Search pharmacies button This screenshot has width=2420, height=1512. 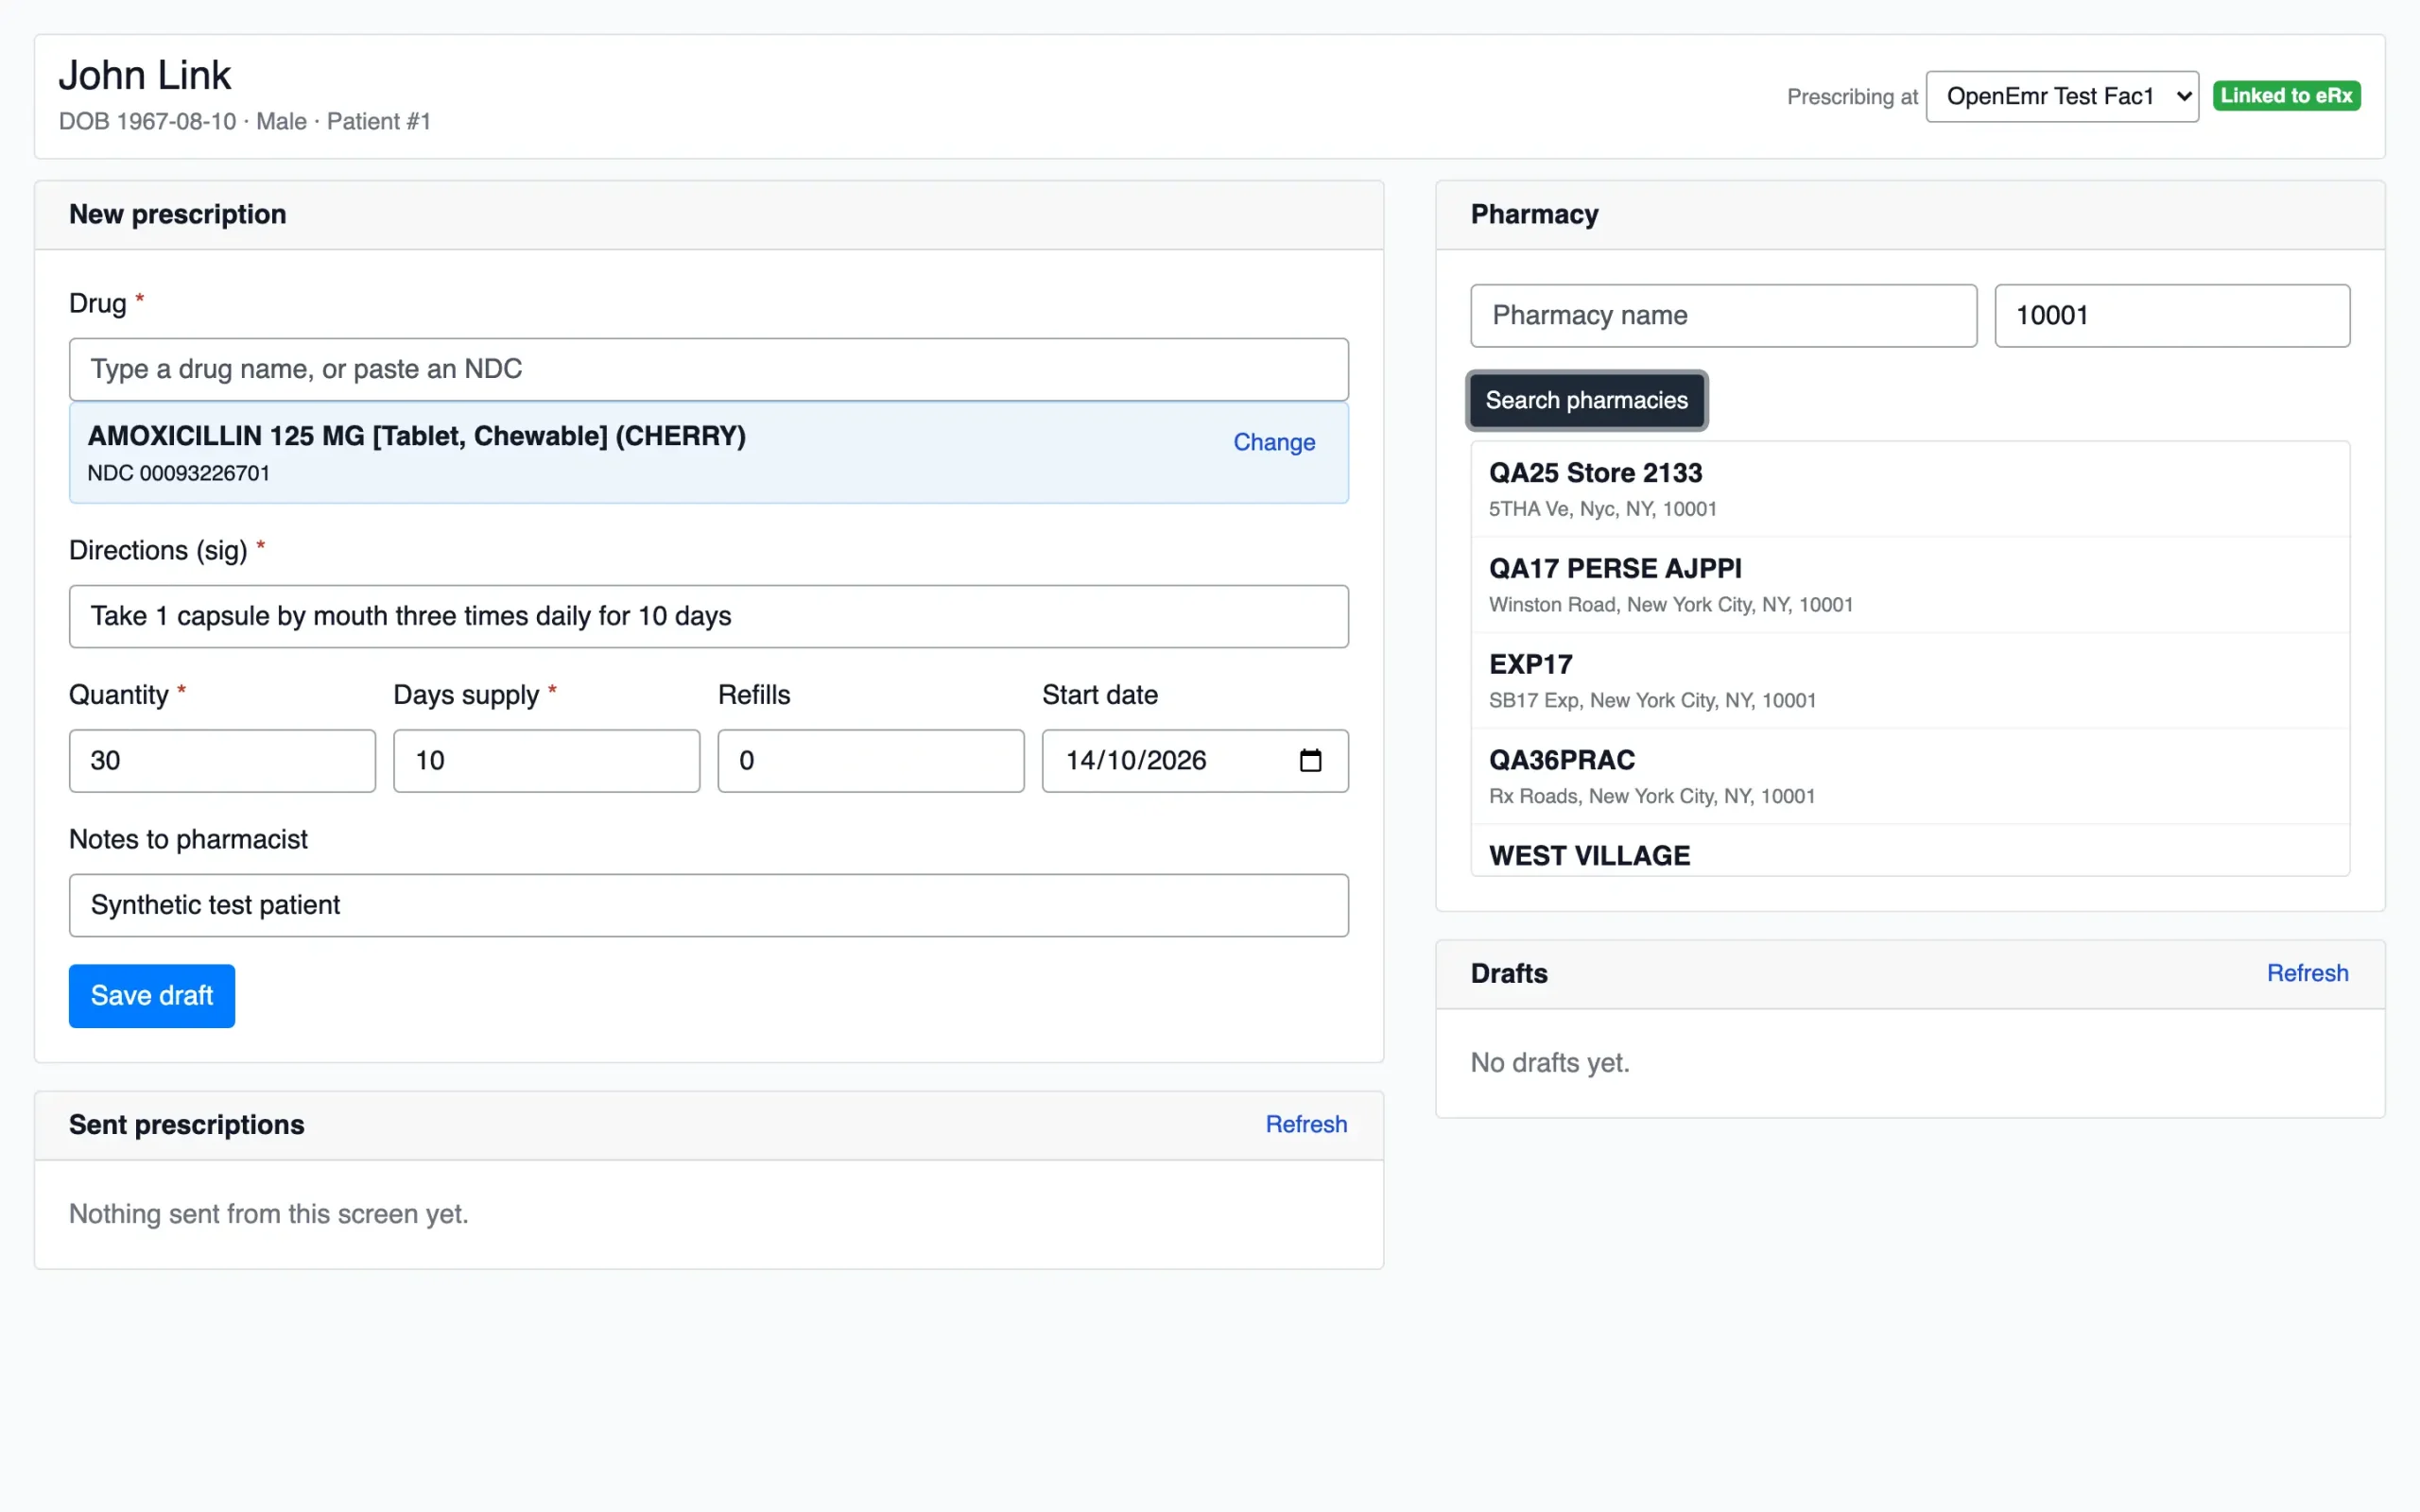(x=1586, y=400)
